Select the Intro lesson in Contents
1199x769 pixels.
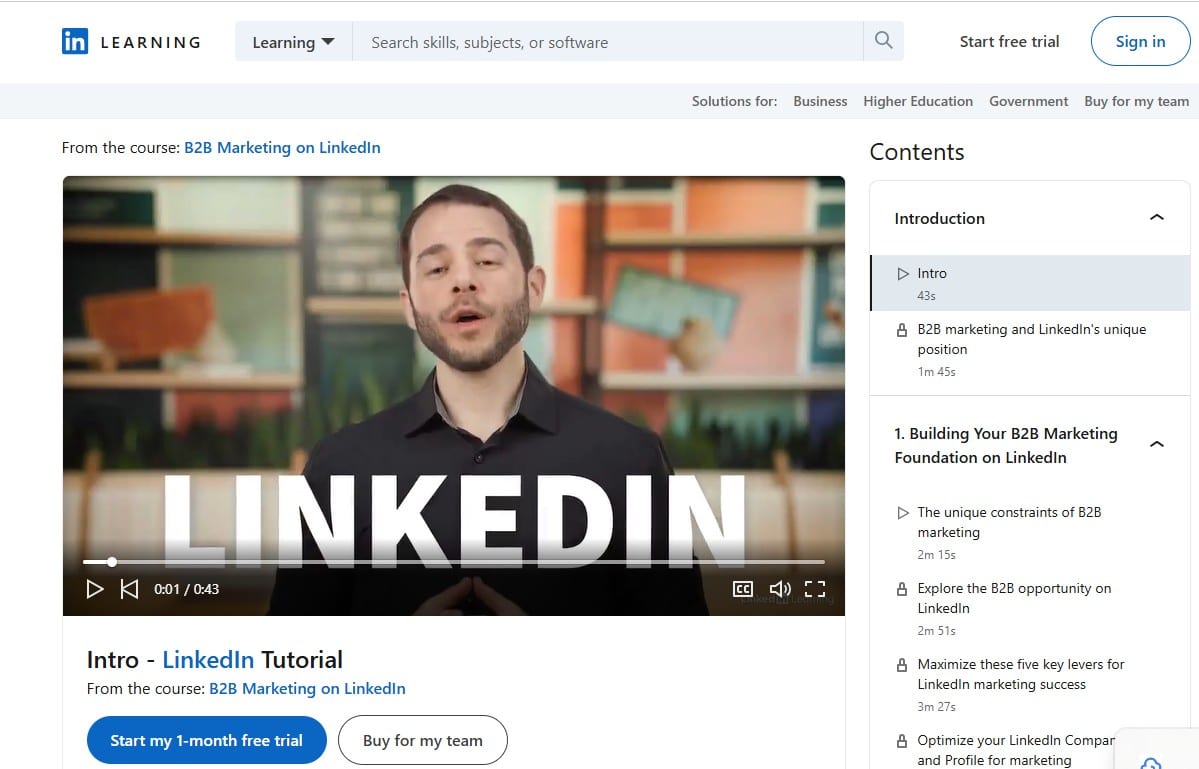point(1030,283)
